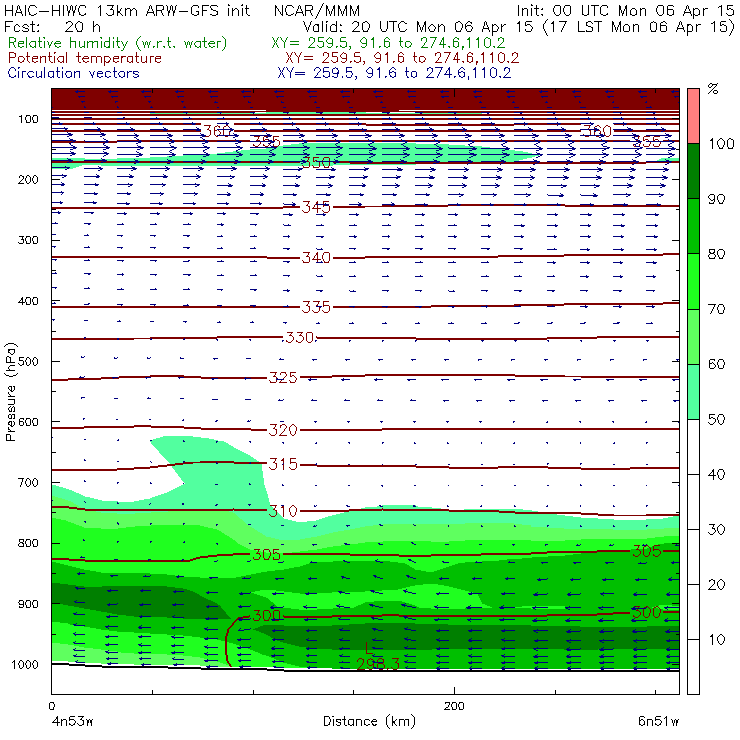This screenshot has width=740, height=740.
Task: Select the 'Init: 00 UTC Mon 06 Apr 15' text
Action: 625,11
